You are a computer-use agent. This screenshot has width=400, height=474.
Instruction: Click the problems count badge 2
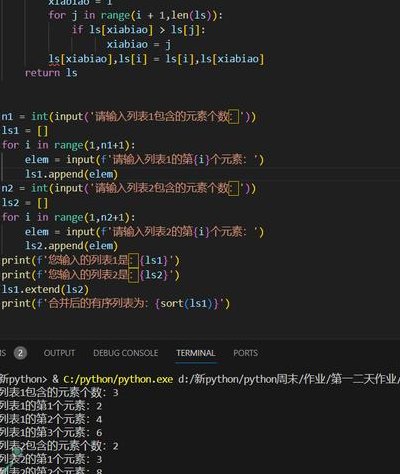pos(20,353)
